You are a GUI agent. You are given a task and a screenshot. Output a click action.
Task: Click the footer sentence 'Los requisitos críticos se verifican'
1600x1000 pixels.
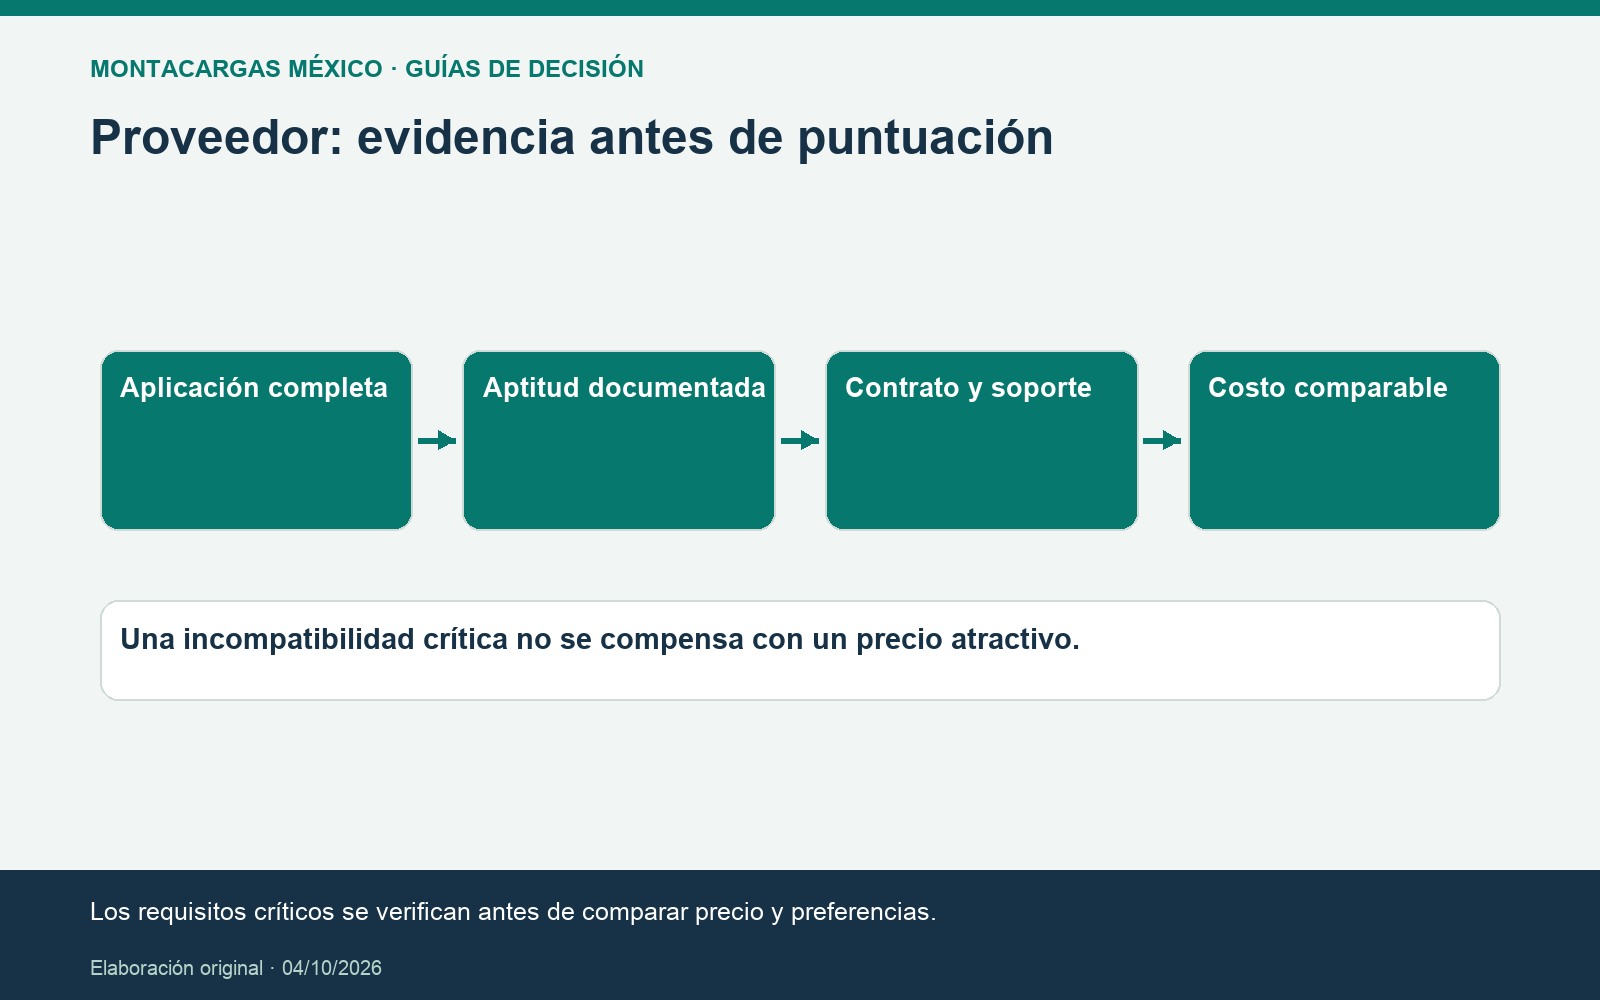(513, 912)
